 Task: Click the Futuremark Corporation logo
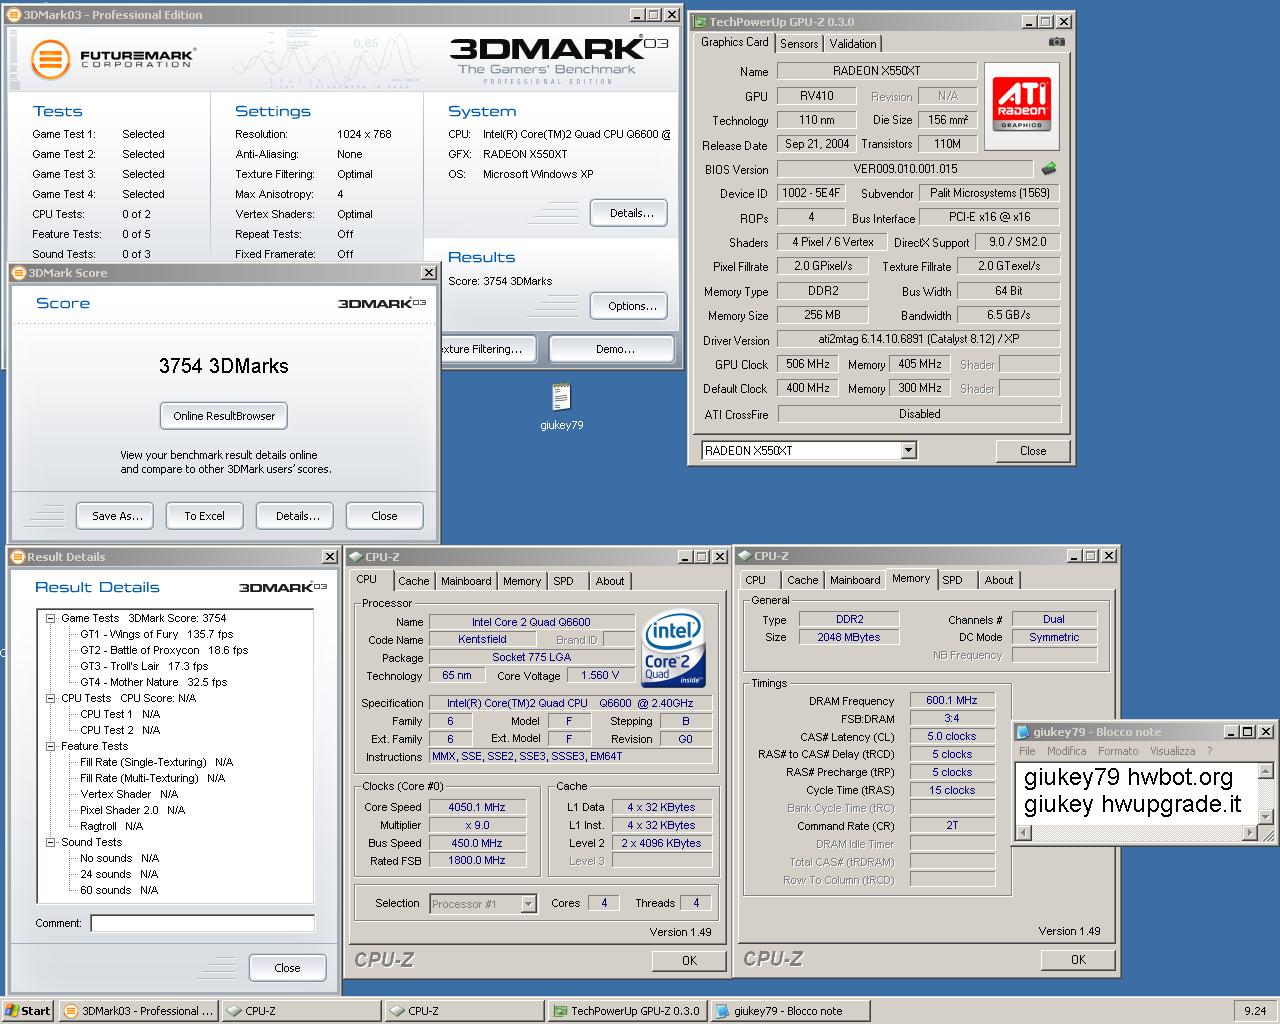click(x=112, y=59)
